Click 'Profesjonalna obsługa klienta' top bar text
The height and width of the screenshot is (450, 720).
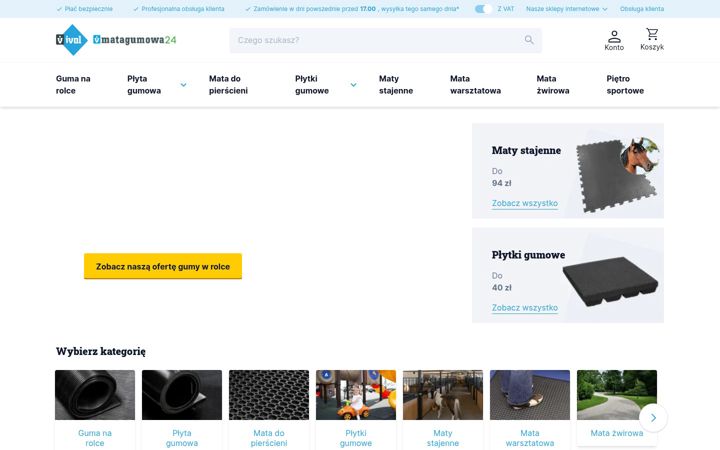183,9
